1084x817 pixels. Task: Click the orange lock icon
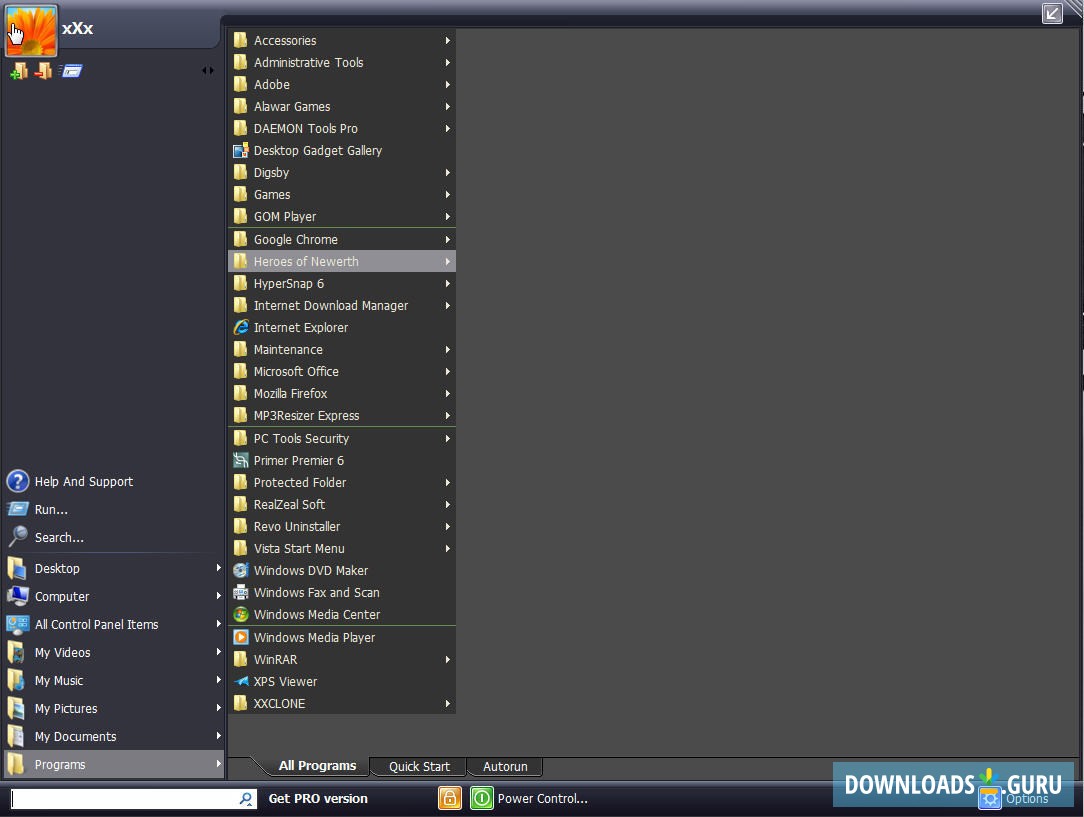point(449,798)
